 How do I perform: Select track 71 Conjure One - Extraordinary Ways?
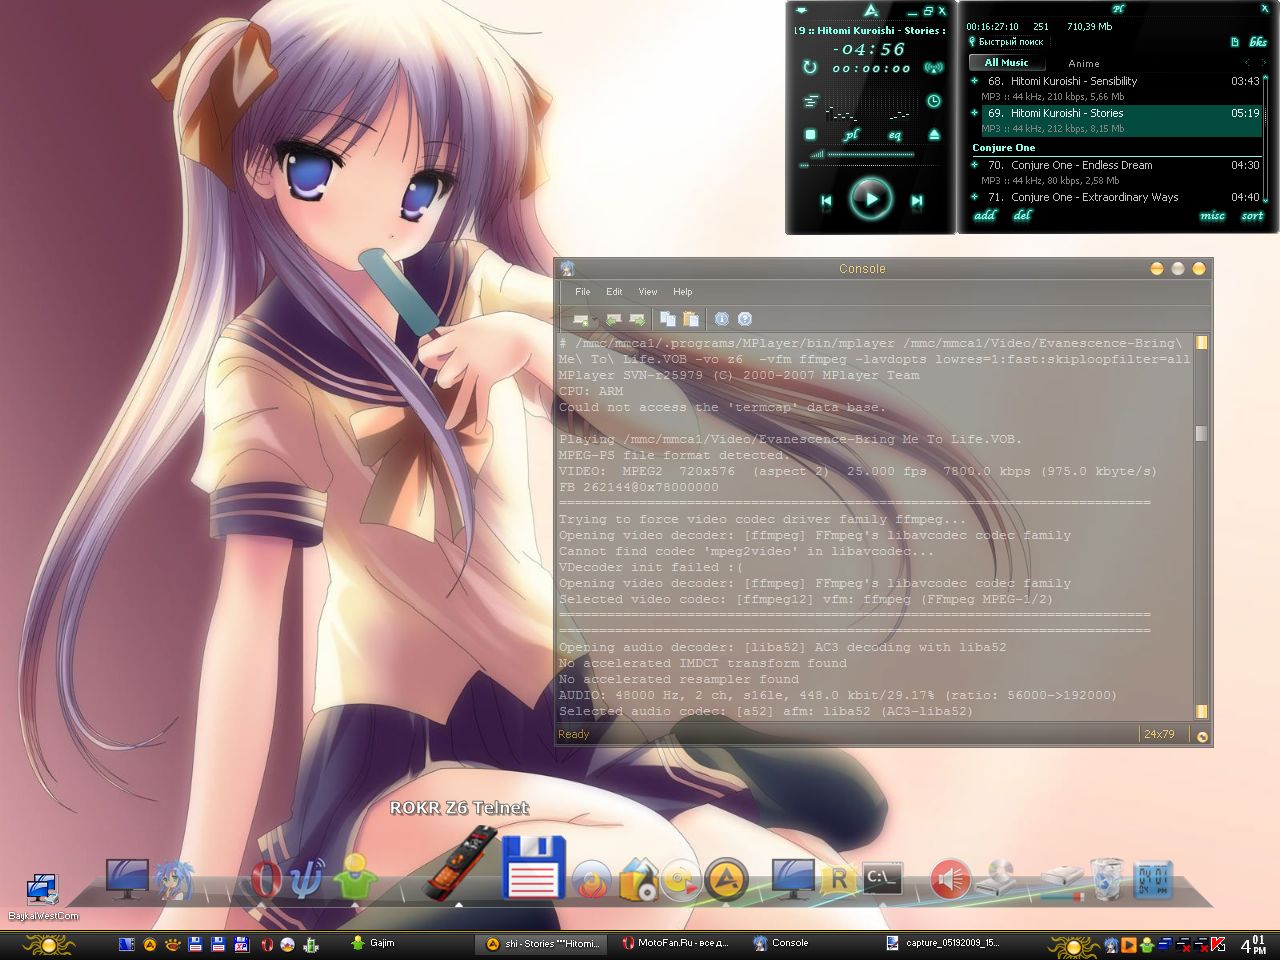point(1114,198)
